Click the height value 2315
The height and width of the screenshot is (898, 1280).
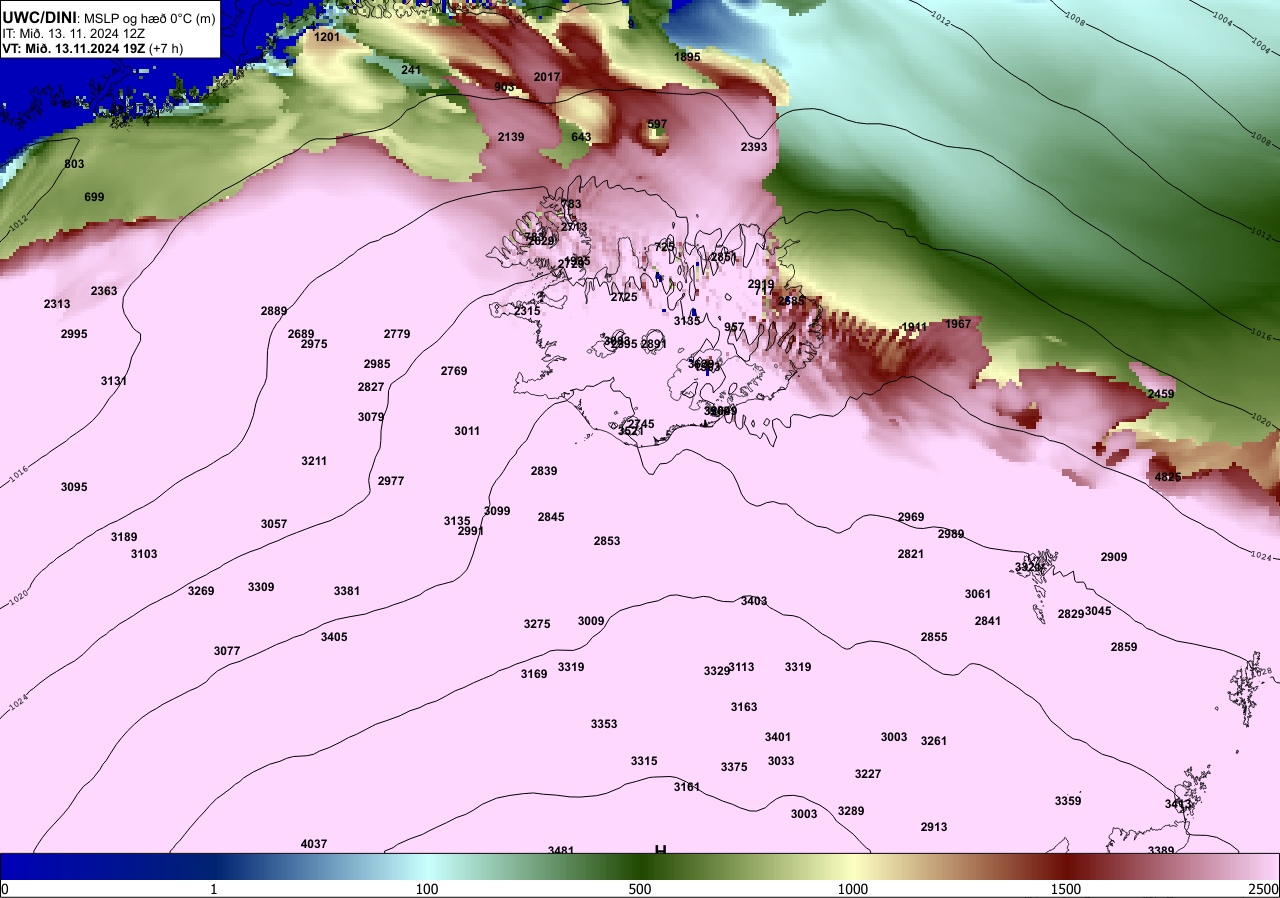point(527,311)
